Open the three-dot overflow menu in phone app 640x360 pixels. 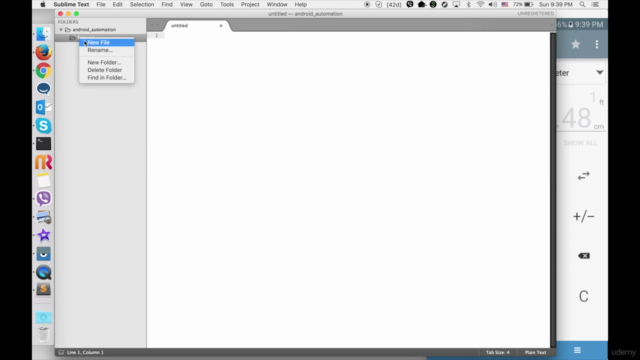click(597, 44)
